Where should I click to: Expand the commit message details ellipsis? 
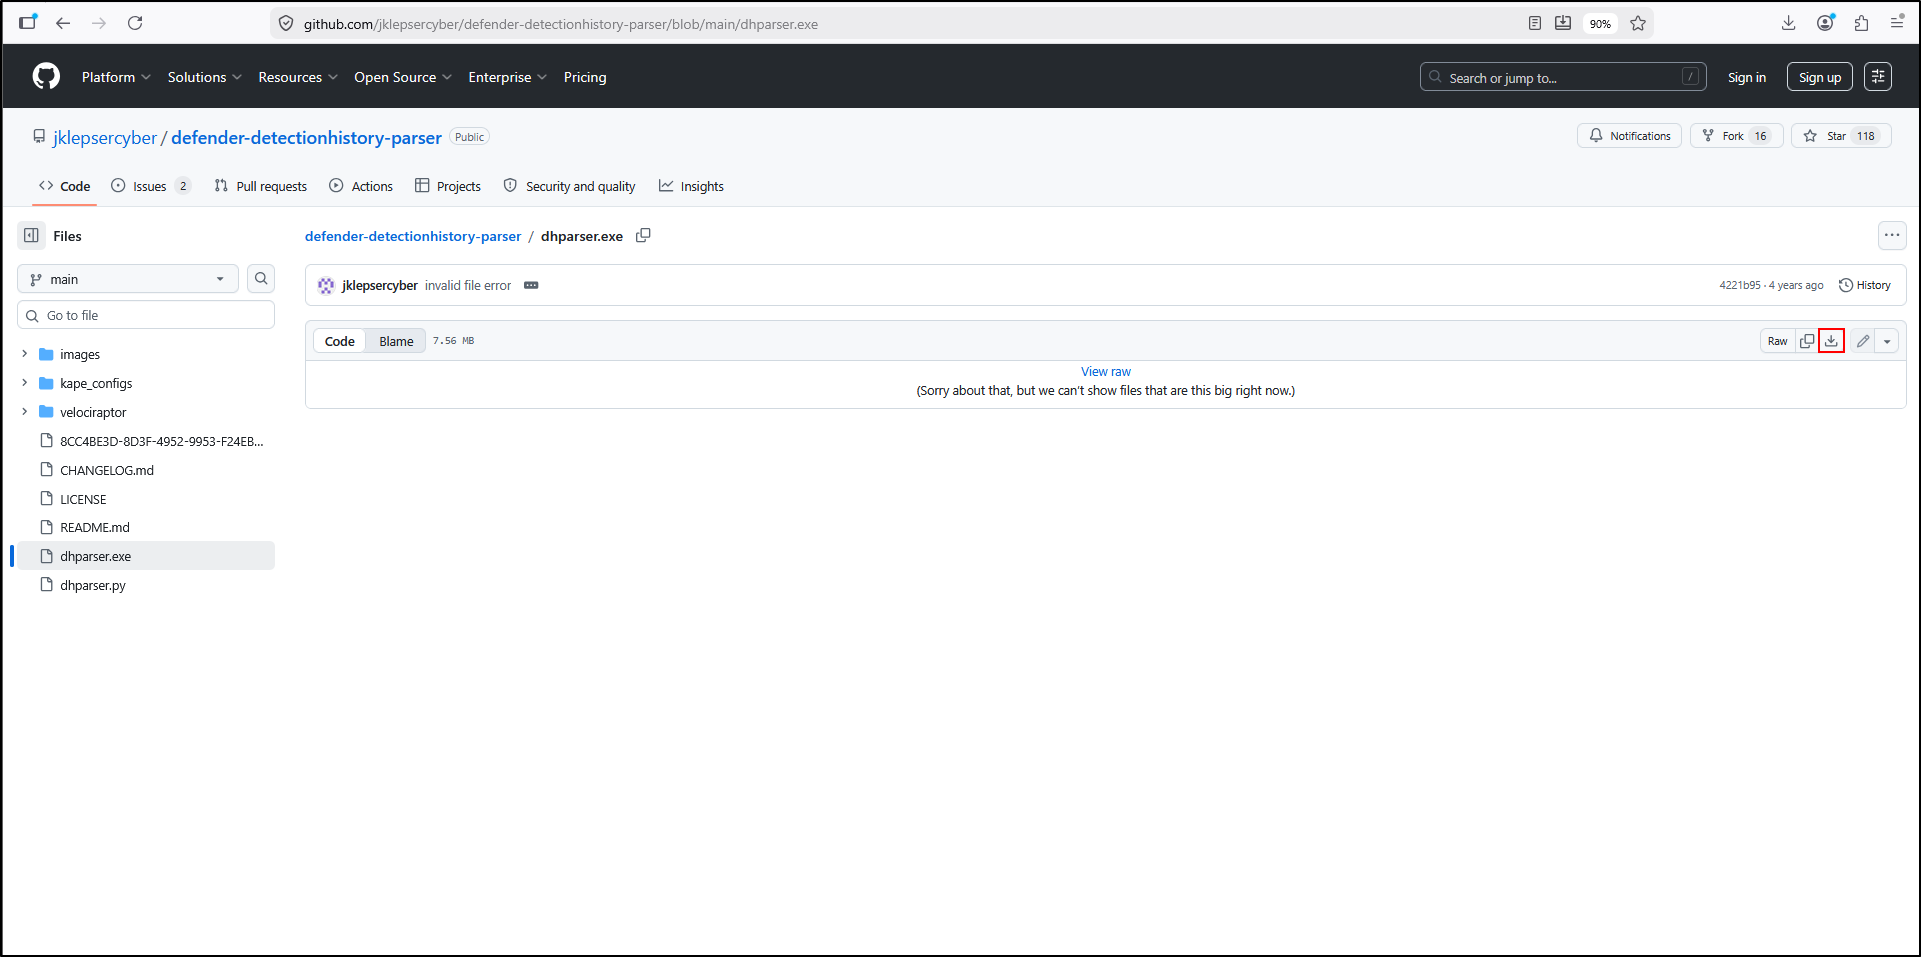(x=531, y=286)
